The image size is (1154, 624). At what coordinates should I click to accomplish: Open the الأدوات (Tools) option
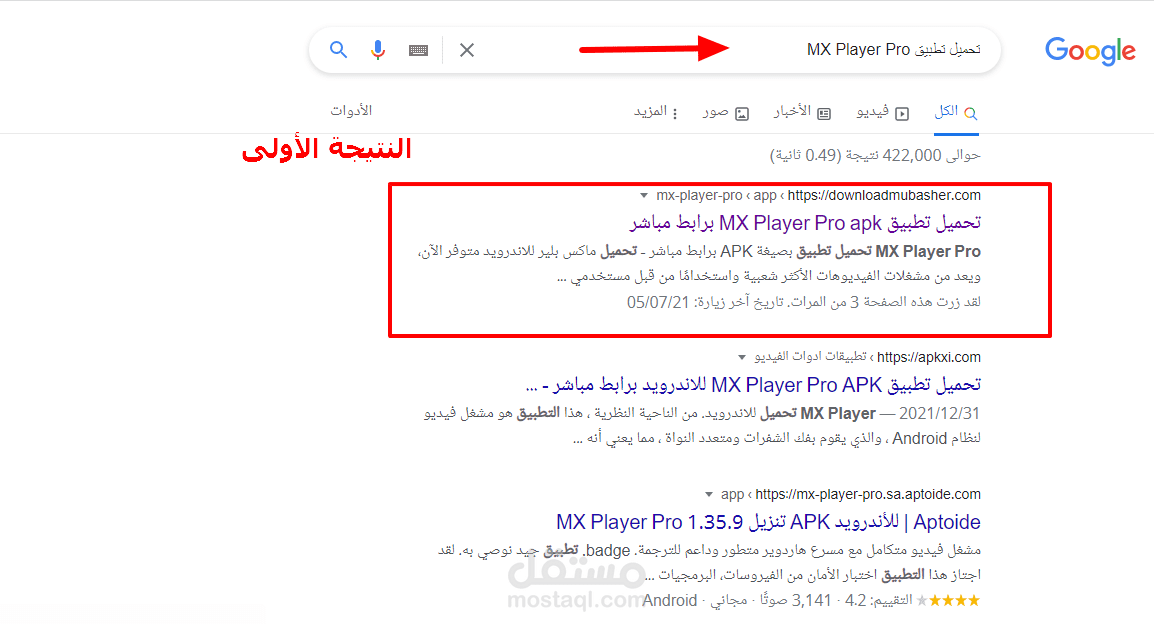351,110
